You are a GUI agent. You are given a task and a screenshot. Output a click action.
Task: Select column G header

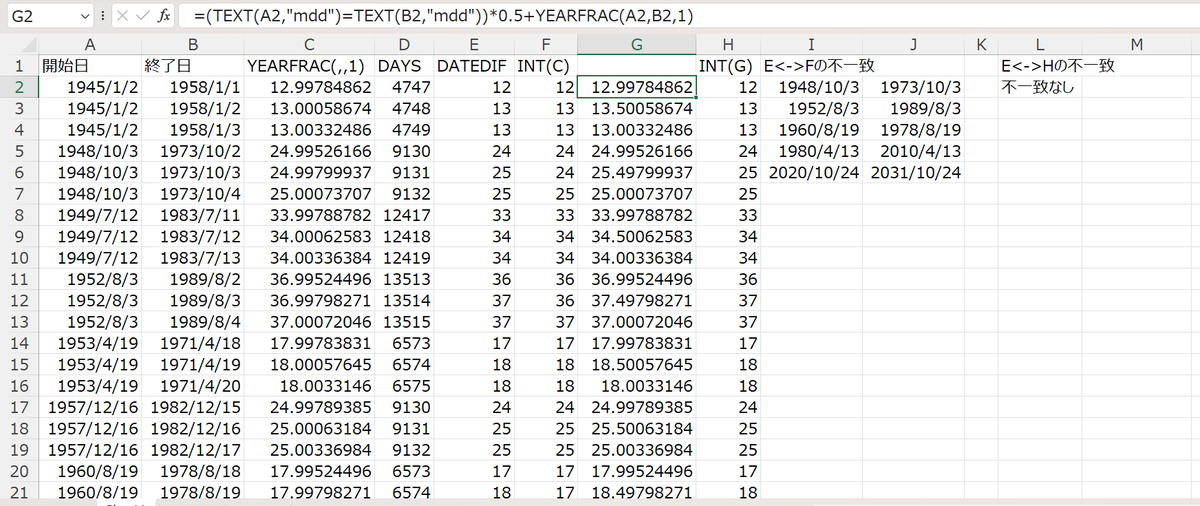click(x=636, y=43)
